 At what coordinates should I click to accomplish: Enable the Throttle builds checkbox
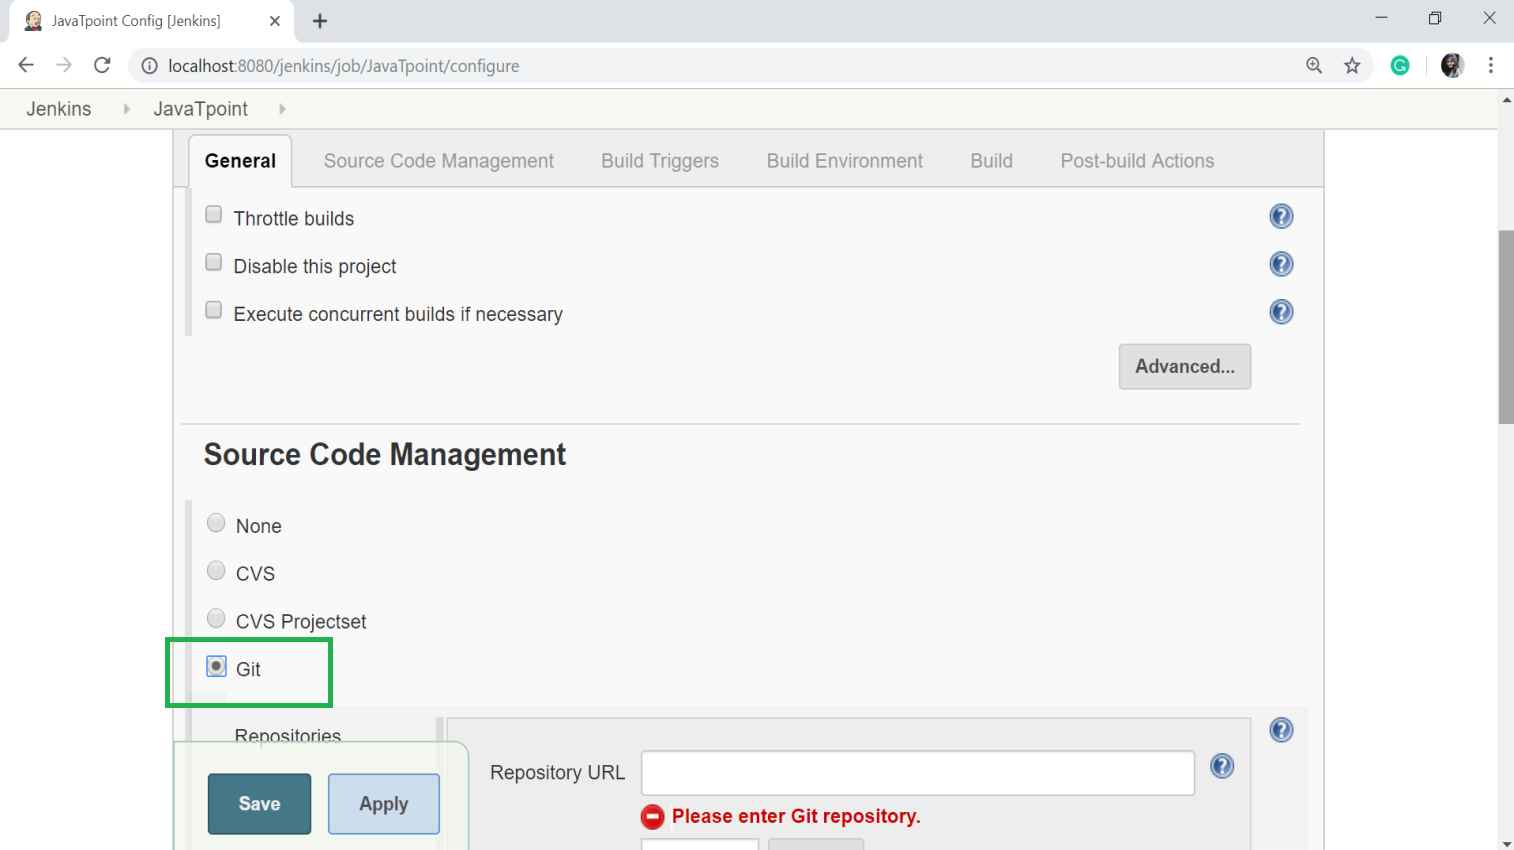coord(213,215)
